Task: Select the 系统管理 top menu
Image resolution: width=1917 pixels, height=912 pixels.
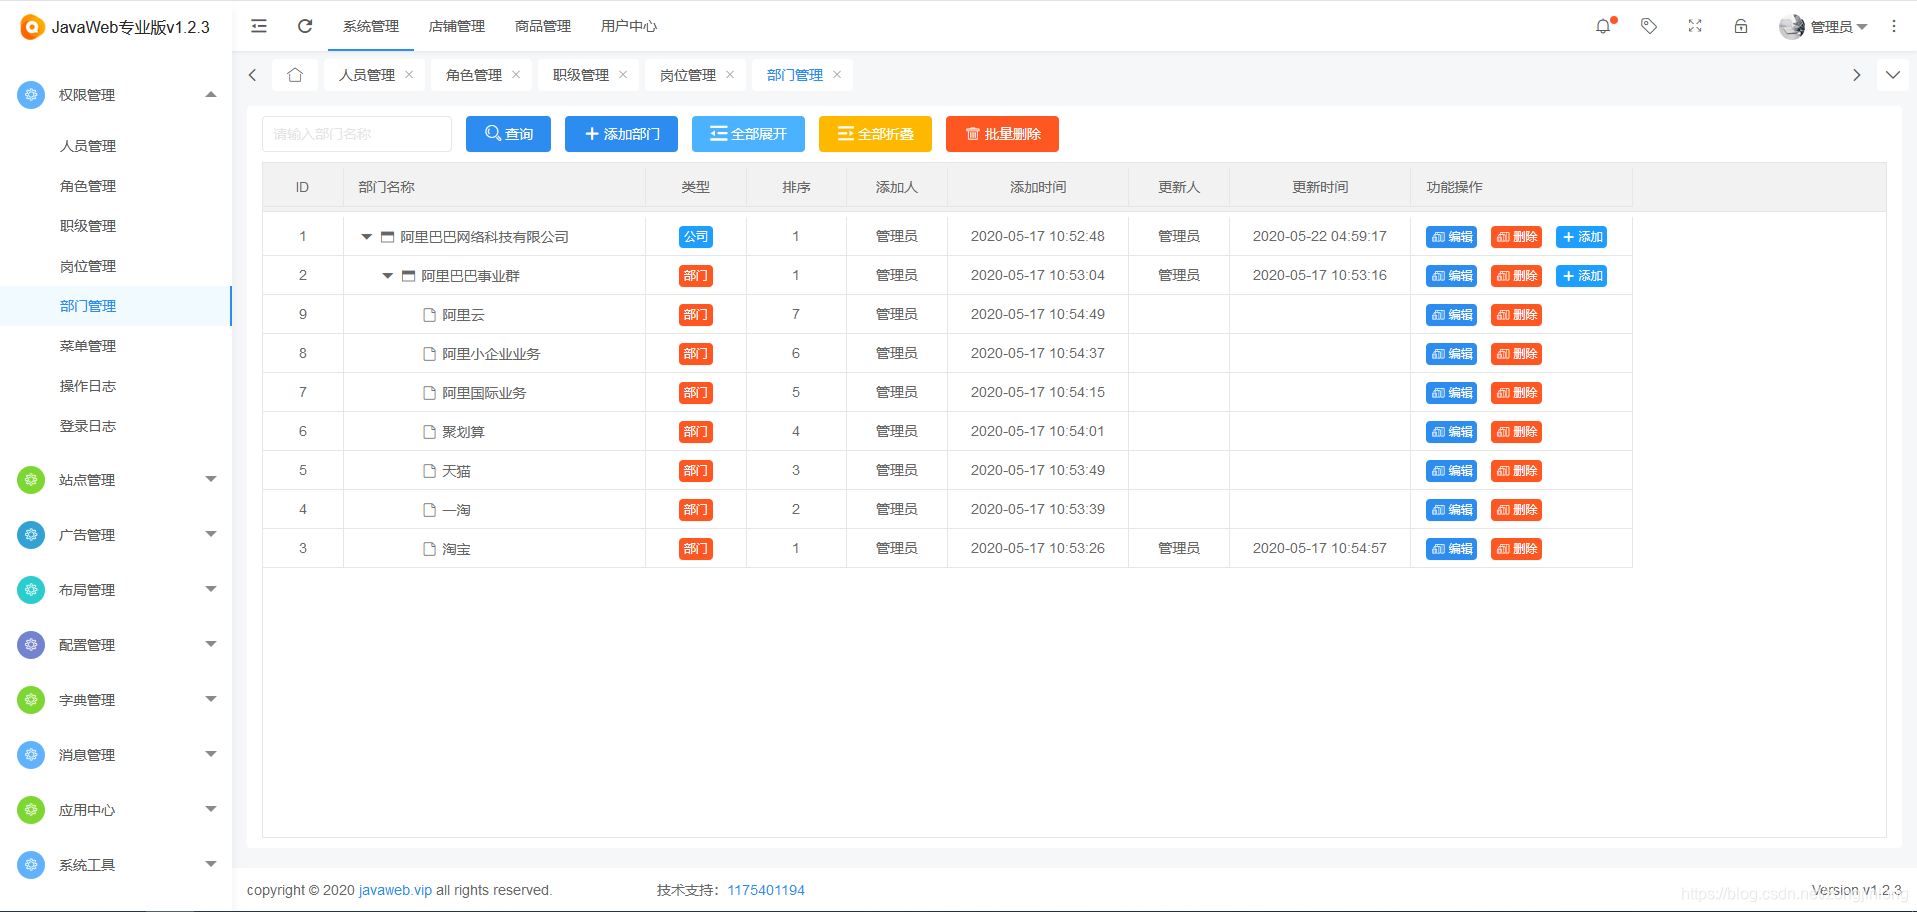Action: (371, 26)
